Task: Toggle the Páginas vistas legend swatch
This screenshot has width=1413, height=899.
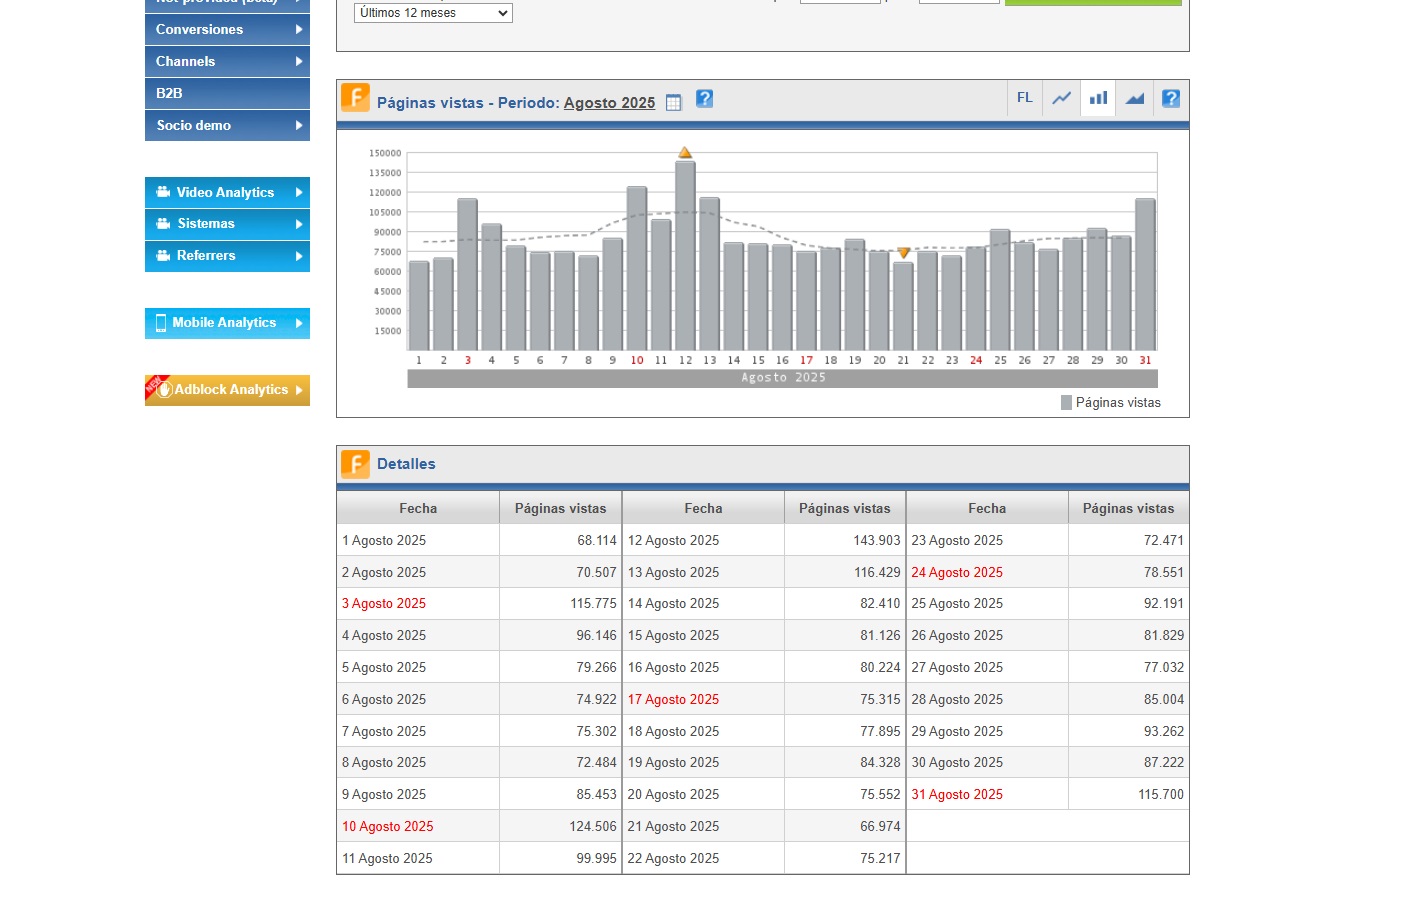Action: (x=1066, y=403)
